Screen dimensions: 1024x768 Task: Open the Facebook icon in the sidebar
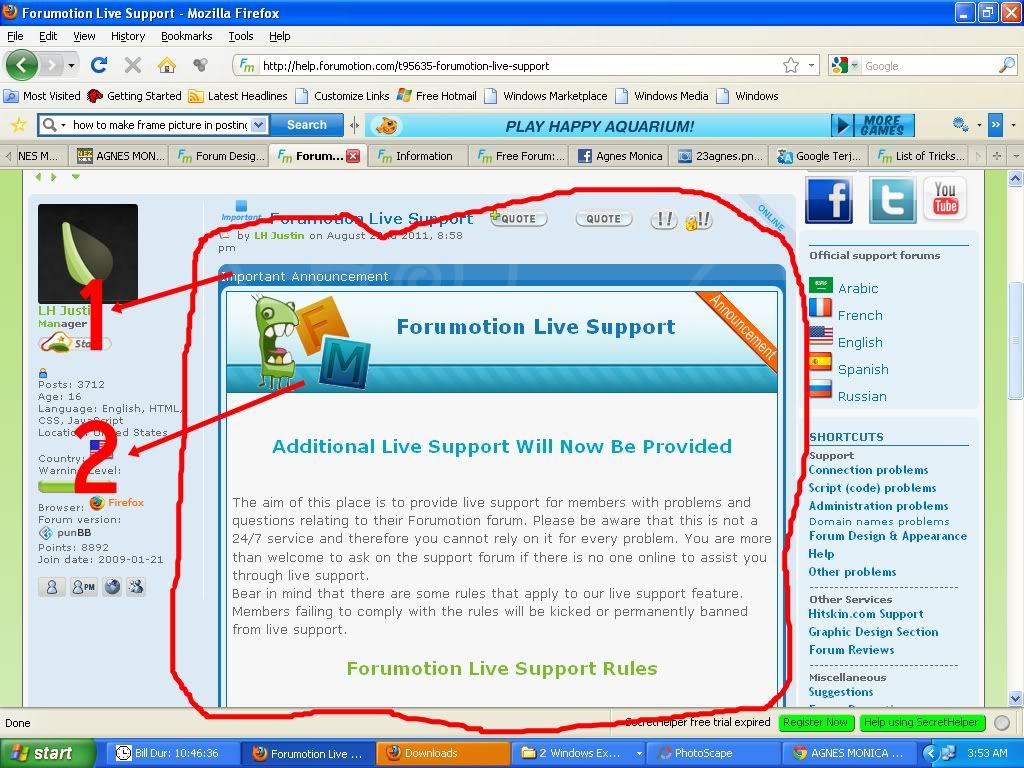(829, 200)
